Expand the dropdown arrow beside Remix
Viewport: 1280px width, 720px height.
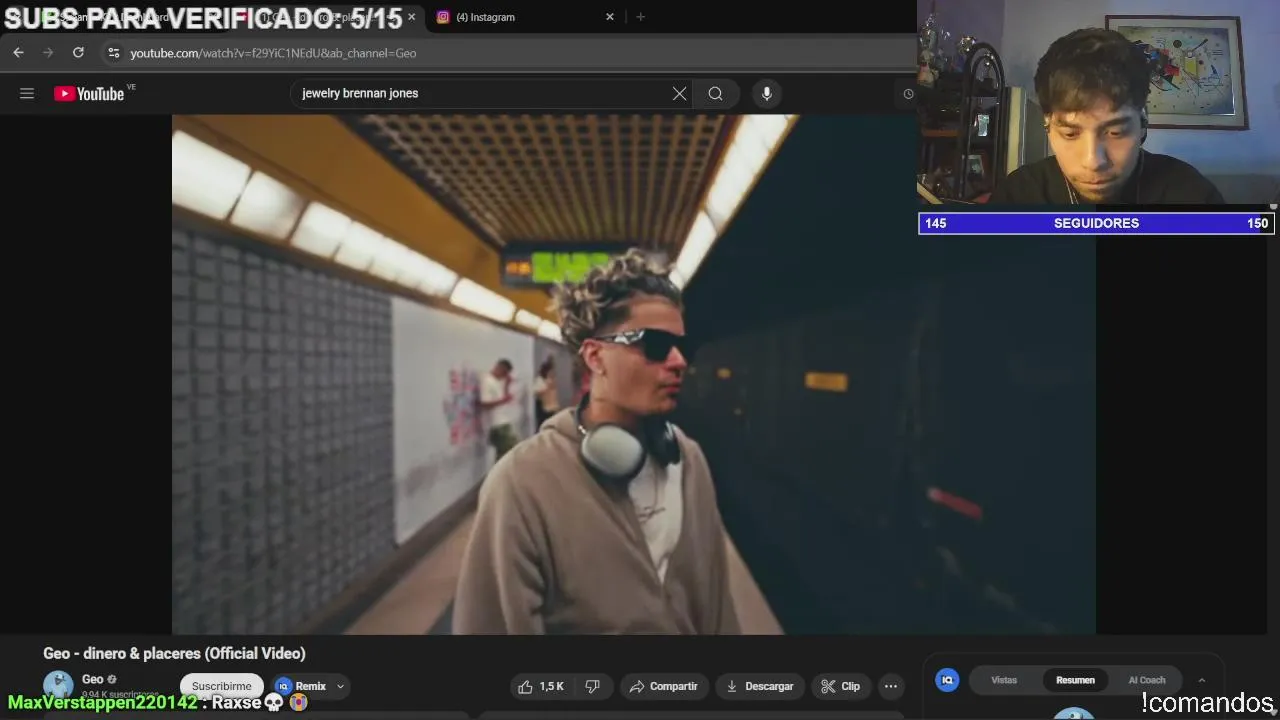[x=340, y=686]
